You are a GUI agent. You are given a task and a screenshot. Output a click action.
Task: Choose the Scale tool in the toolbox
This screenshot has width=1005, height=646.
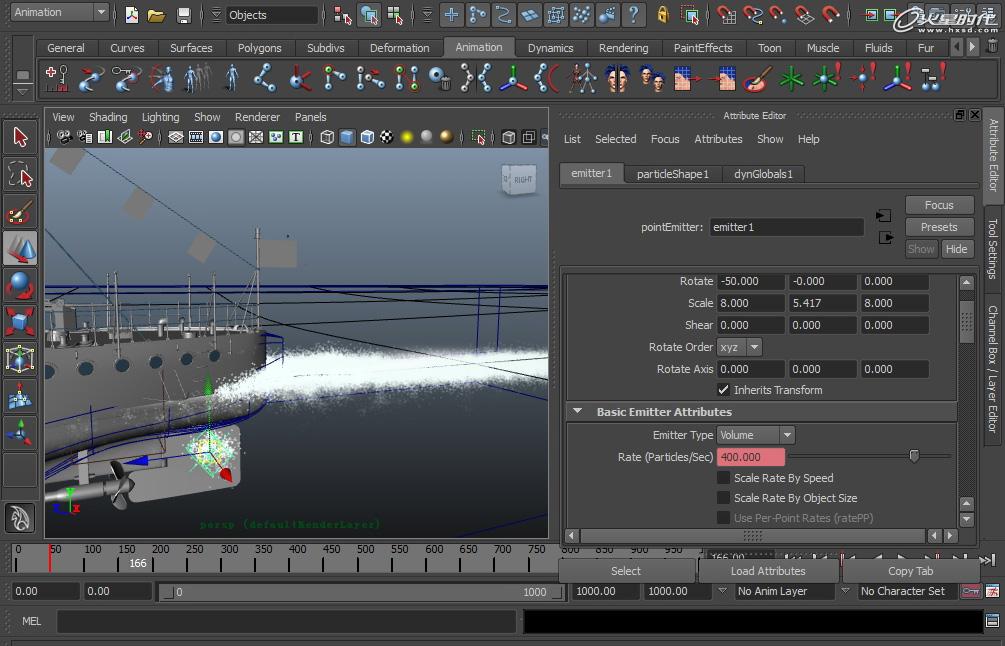click(20, 321)
